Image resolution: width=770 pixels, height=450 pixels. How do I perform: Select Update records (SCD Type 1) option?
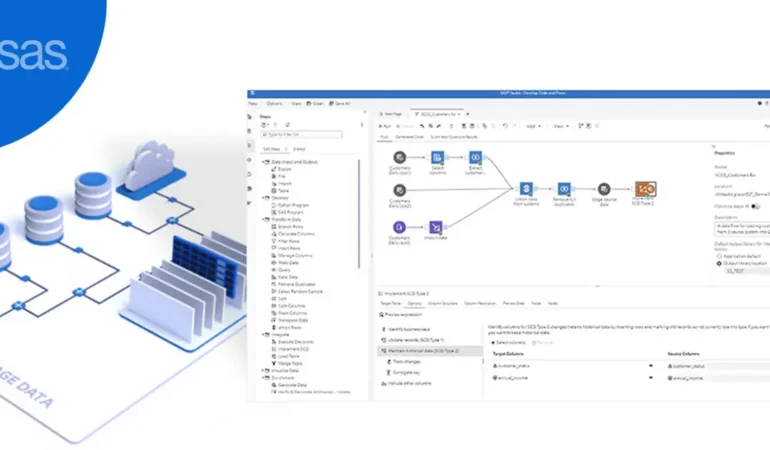[x=413, y=340]
